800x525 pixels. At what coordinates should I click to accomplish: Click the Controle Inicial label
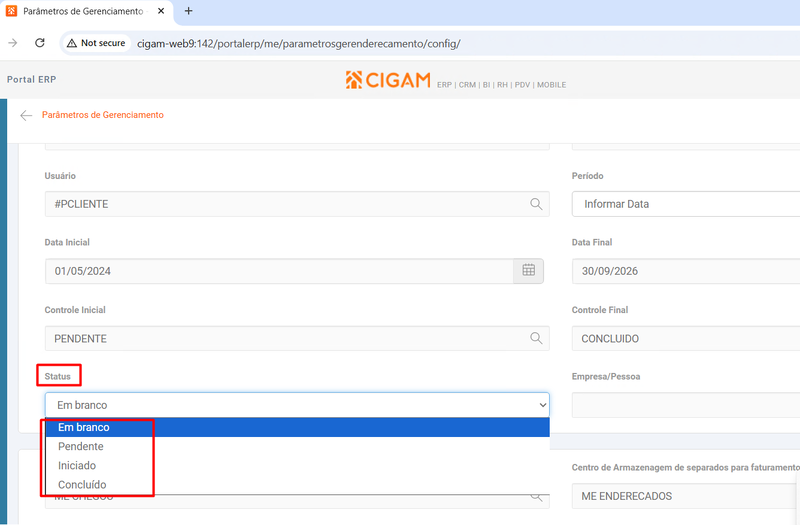[75, 310]
